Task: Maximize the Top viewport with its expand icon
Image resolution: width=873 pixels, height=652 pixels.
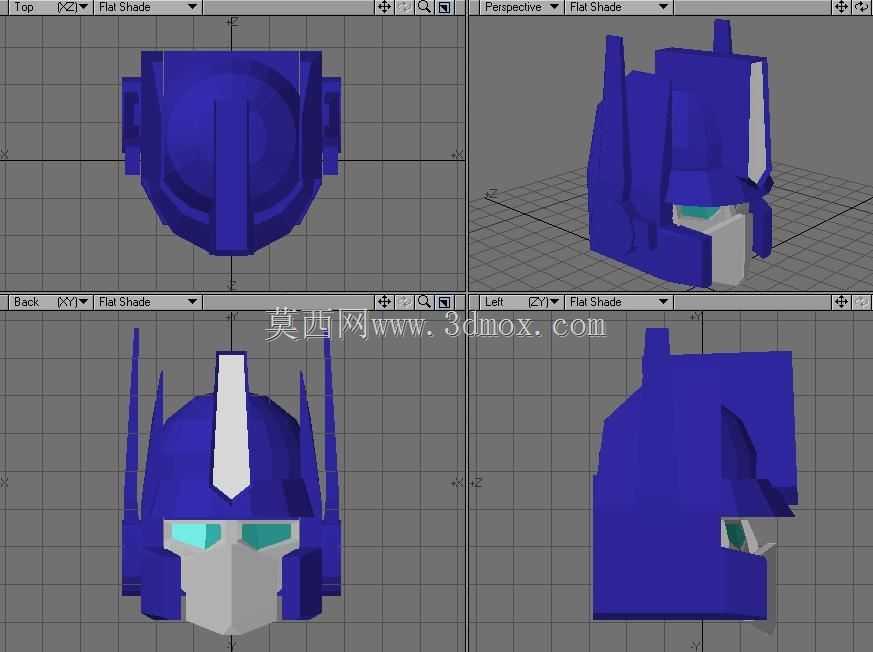Action: pos(444,7)
